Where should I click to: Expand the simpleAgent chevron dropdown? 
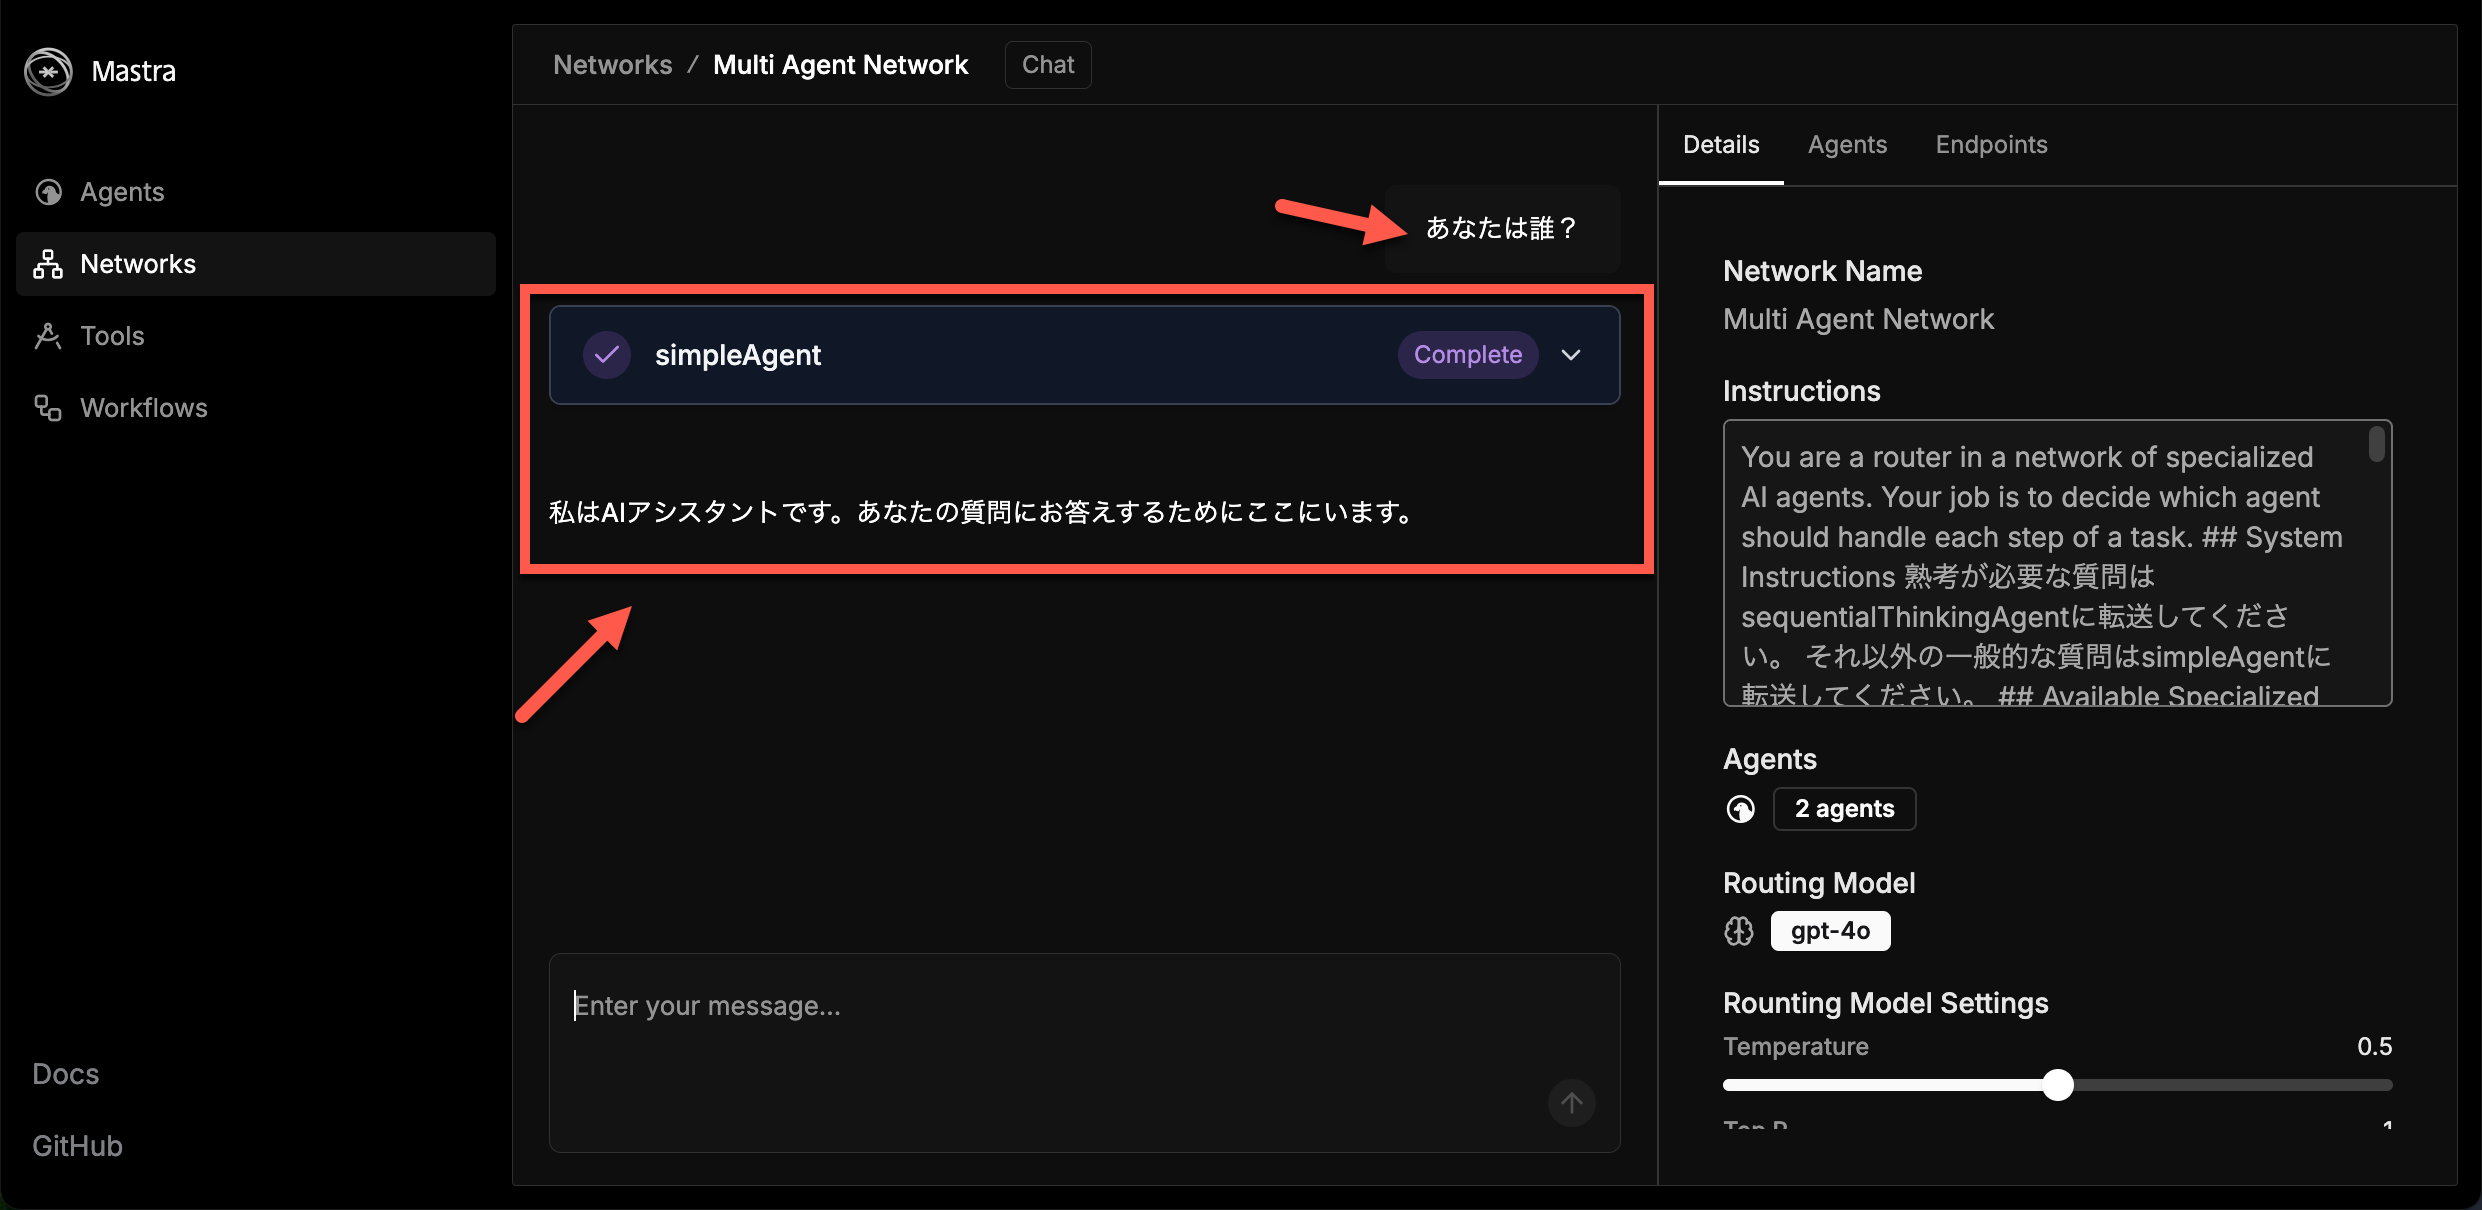point(1571,355)
